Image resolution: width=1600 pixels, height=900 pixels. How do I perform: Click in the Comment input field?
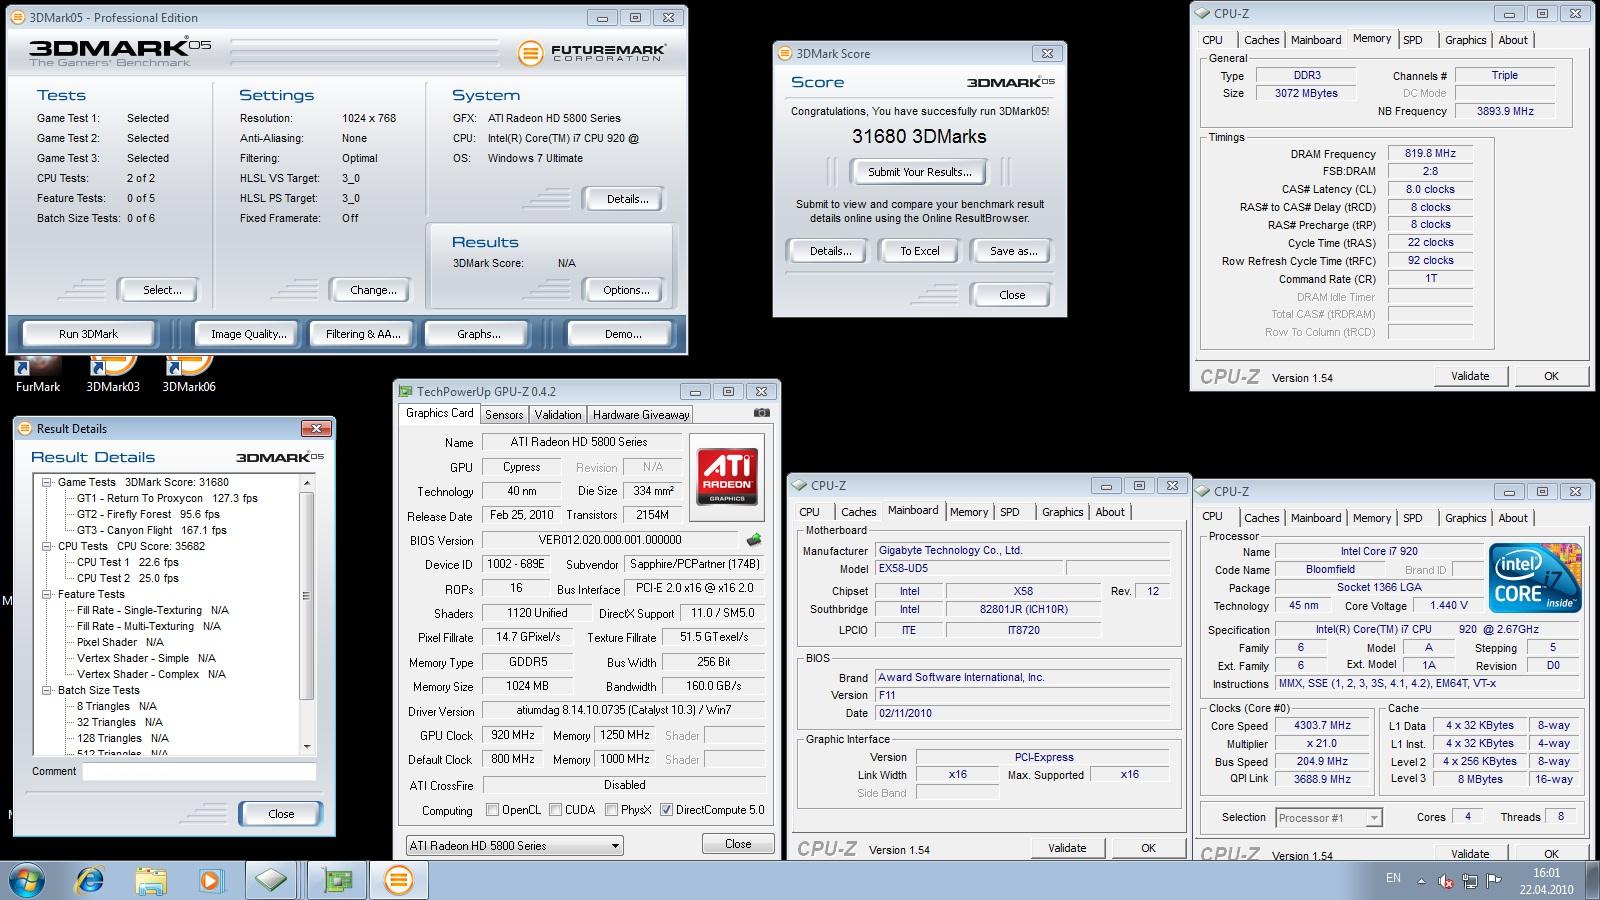click(x=199, y=772)
